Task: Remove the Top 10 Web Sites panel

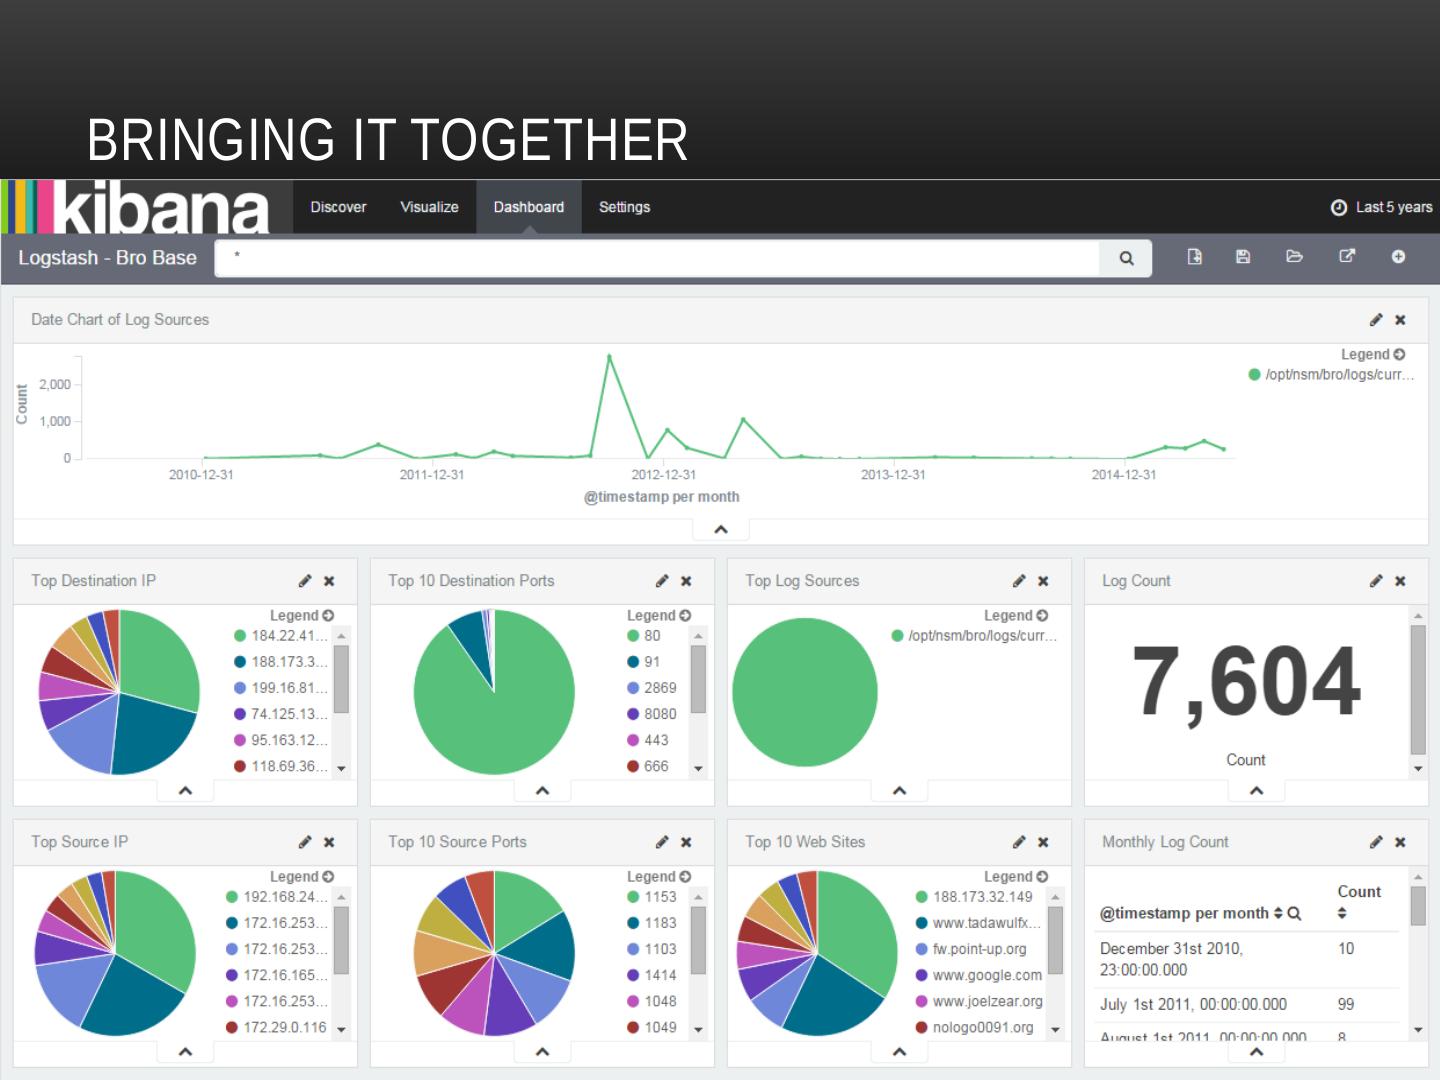Action: coord(1043,842)
